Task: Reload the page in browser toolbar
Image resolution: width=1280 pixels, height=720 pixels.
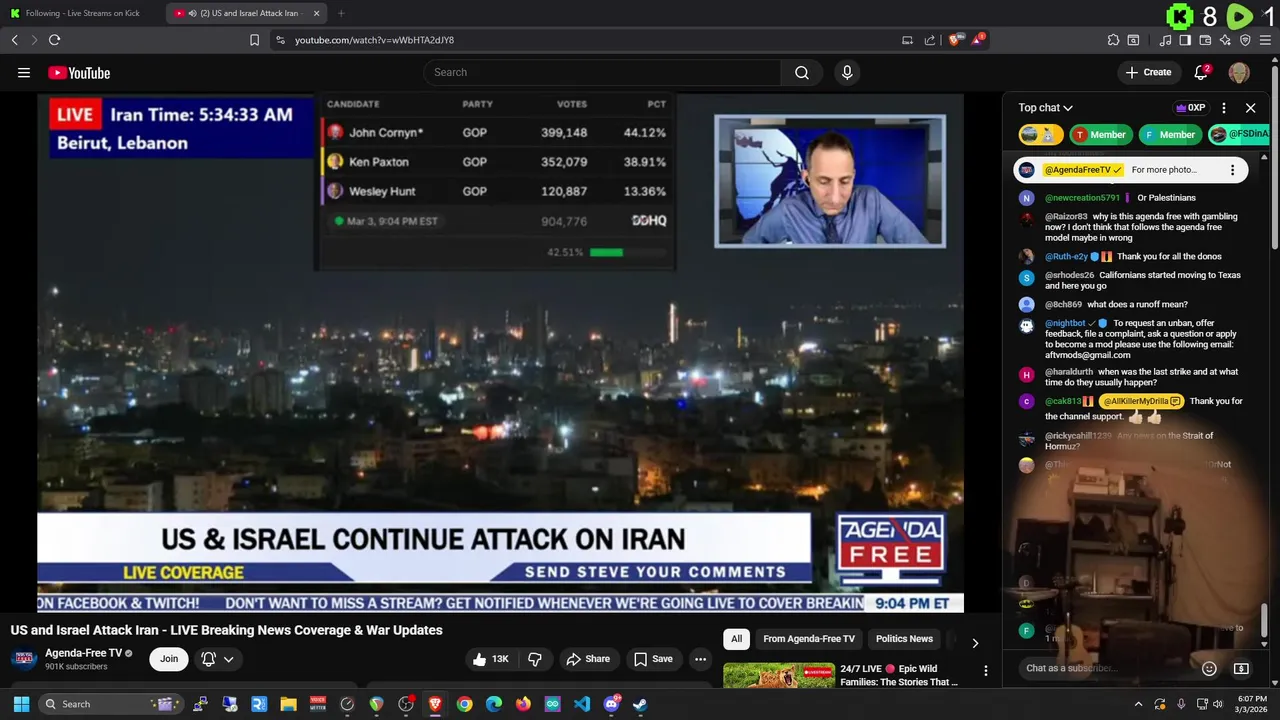Action: tap(54, 40)
